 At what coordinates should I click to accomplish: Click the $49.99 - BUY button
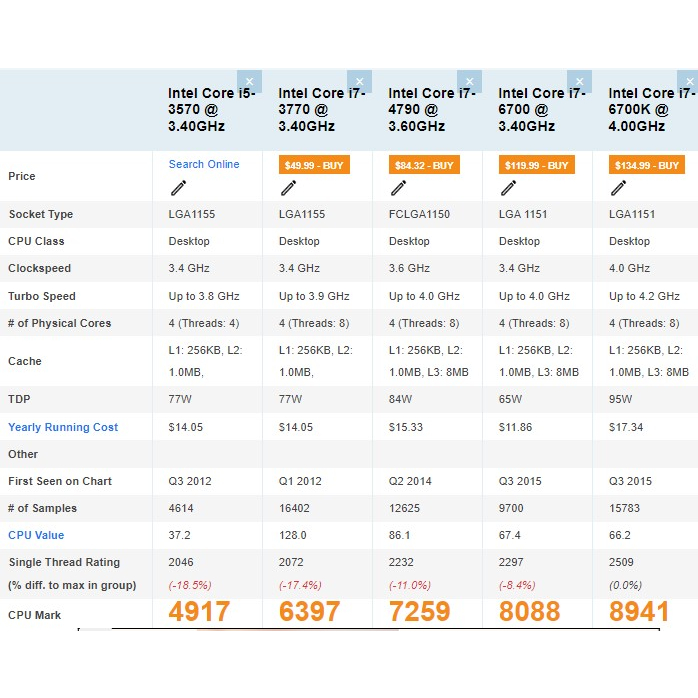click(x=314, y=165)
